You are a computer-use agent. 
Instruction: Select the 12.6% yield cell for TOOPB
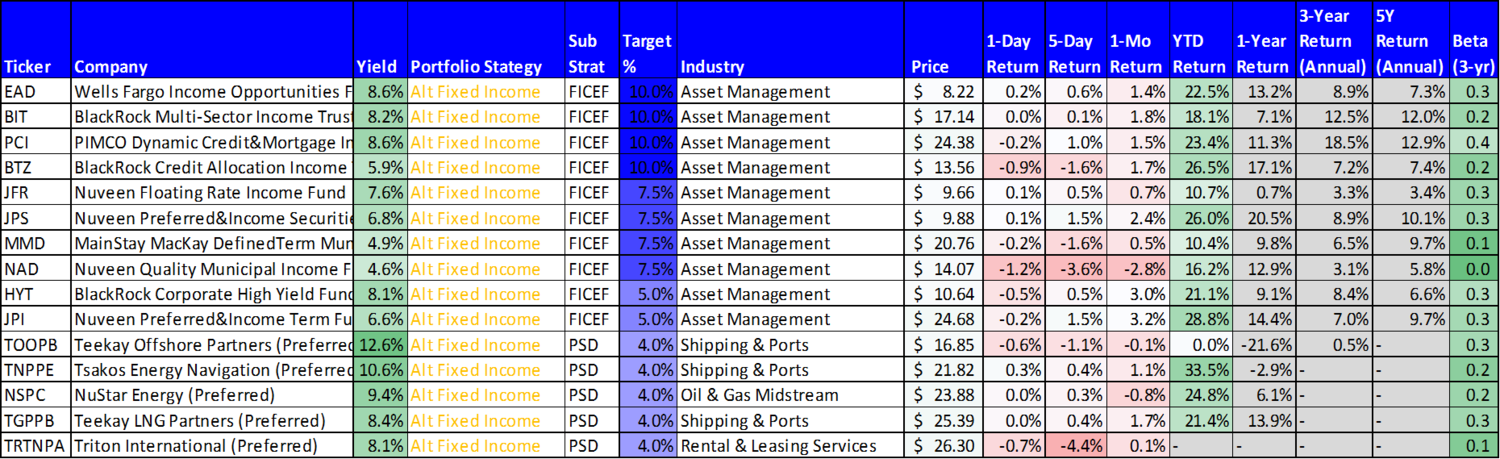pos(380,345)
